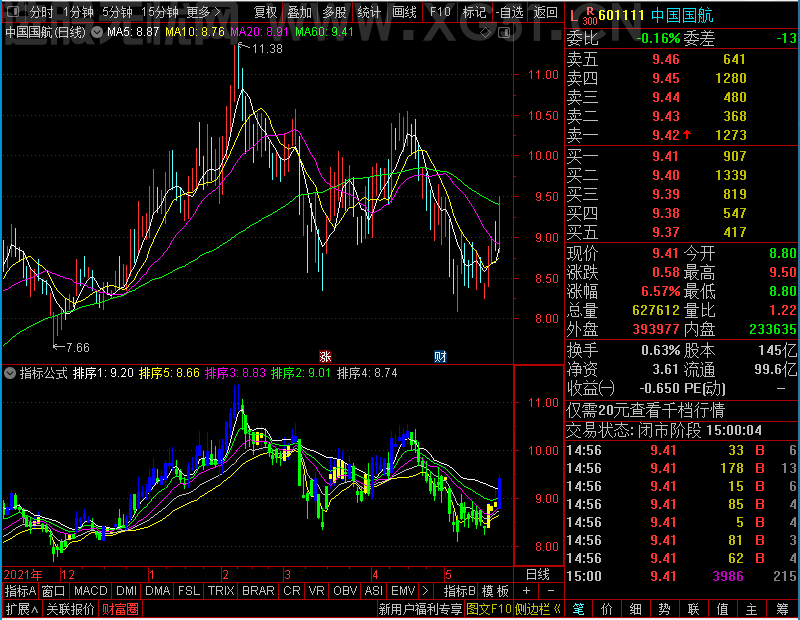800x620 pixels.
Task: Select the 势 trend tab
Action: (x=664, y=609)
